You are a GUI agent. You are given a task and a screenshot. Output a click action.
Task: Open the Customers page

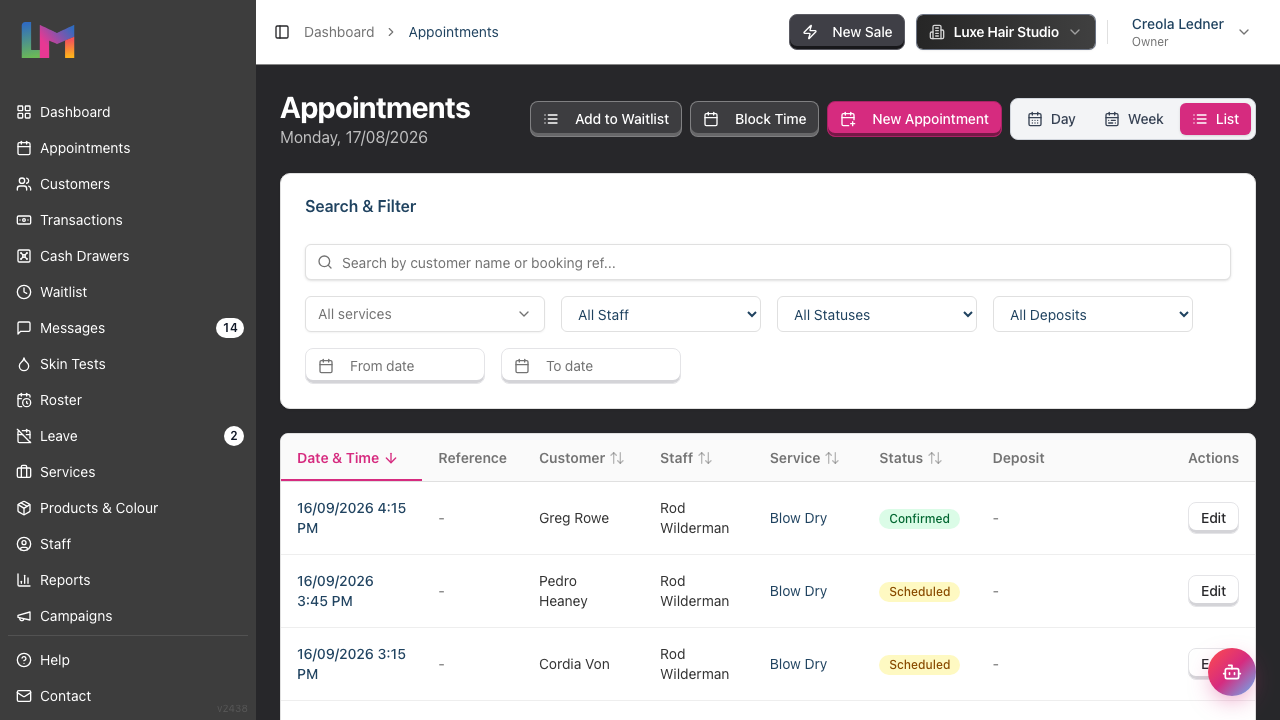[x=128, y=184]
